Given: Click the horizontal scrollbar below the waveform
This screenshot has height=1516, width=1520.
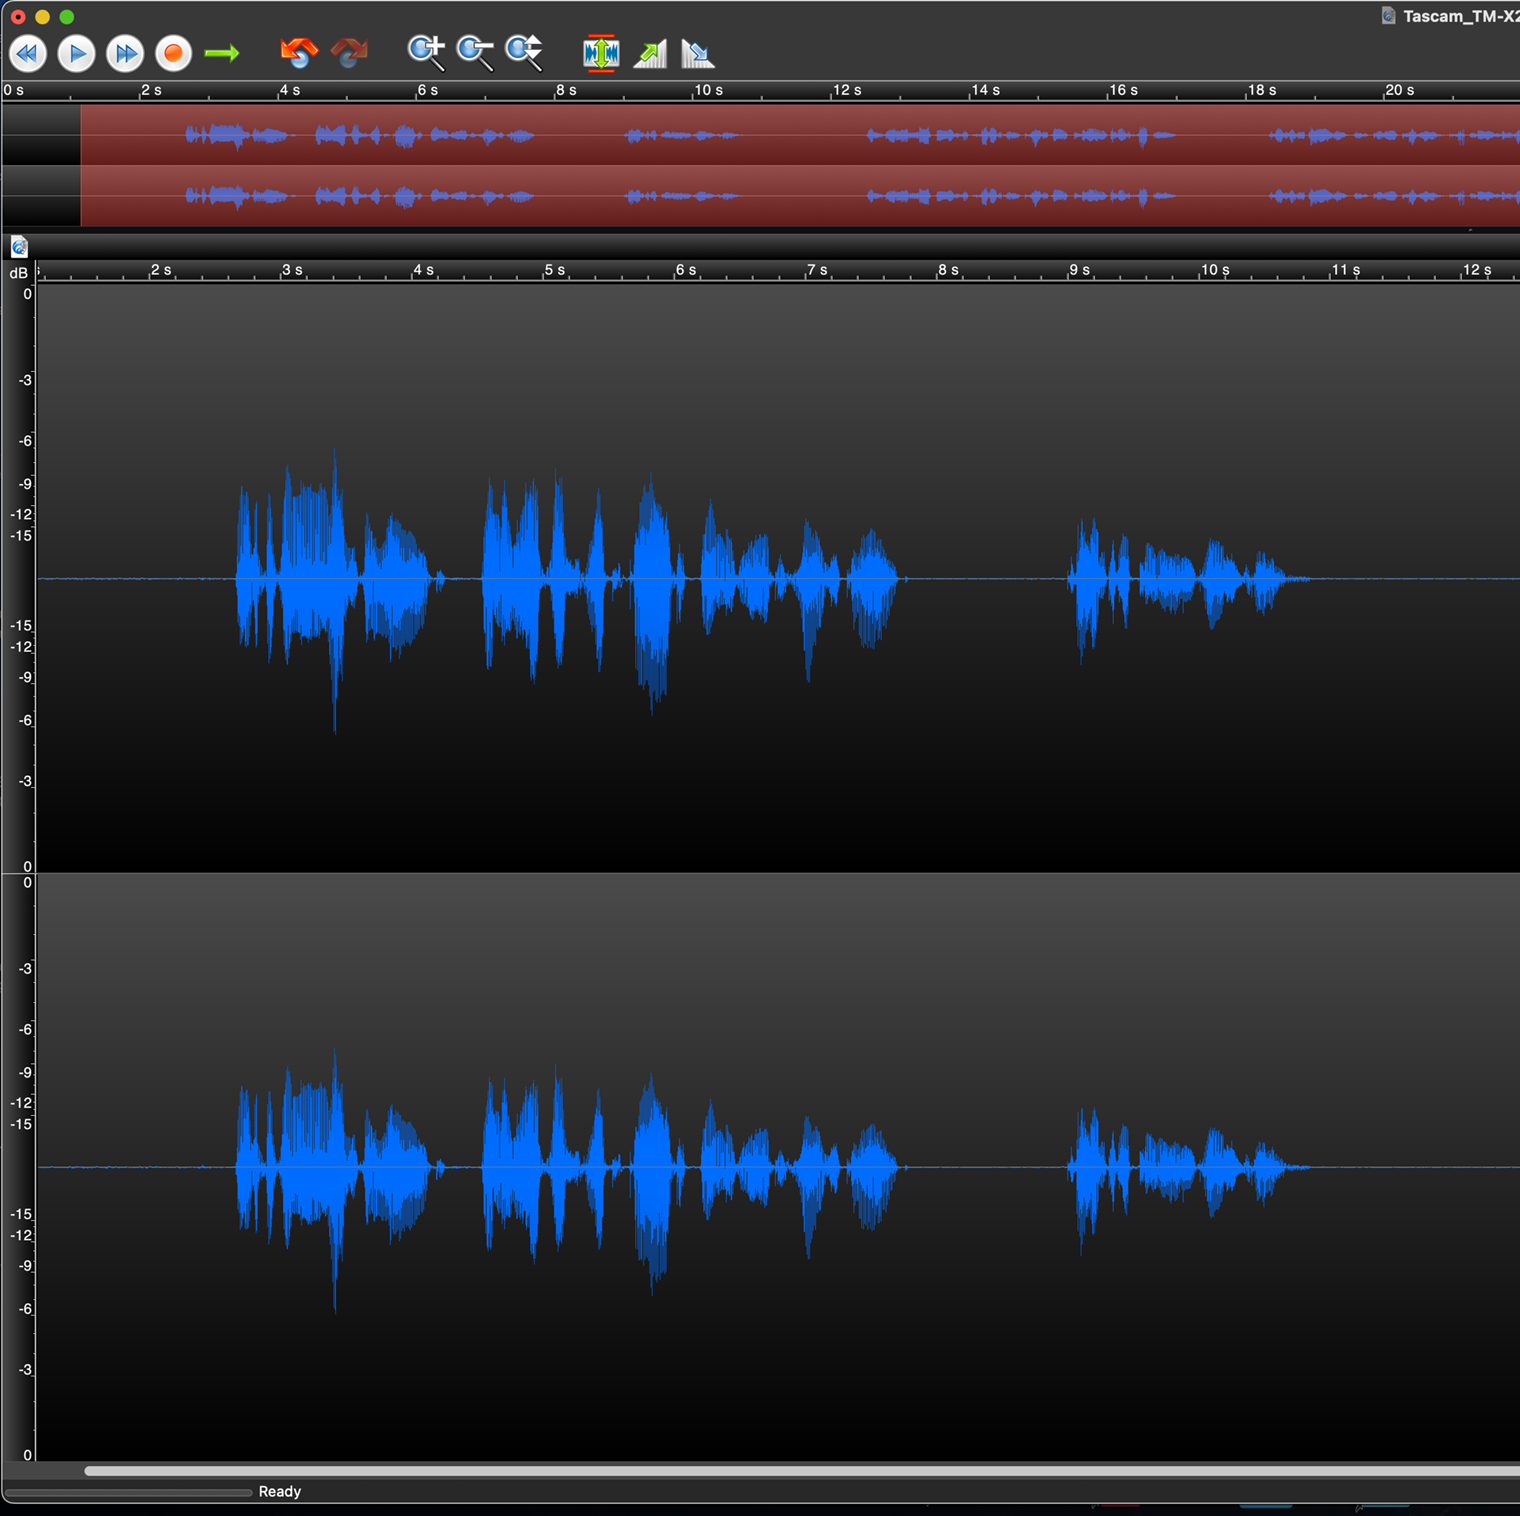Looking at the screenshot, I should point(802,1470).
